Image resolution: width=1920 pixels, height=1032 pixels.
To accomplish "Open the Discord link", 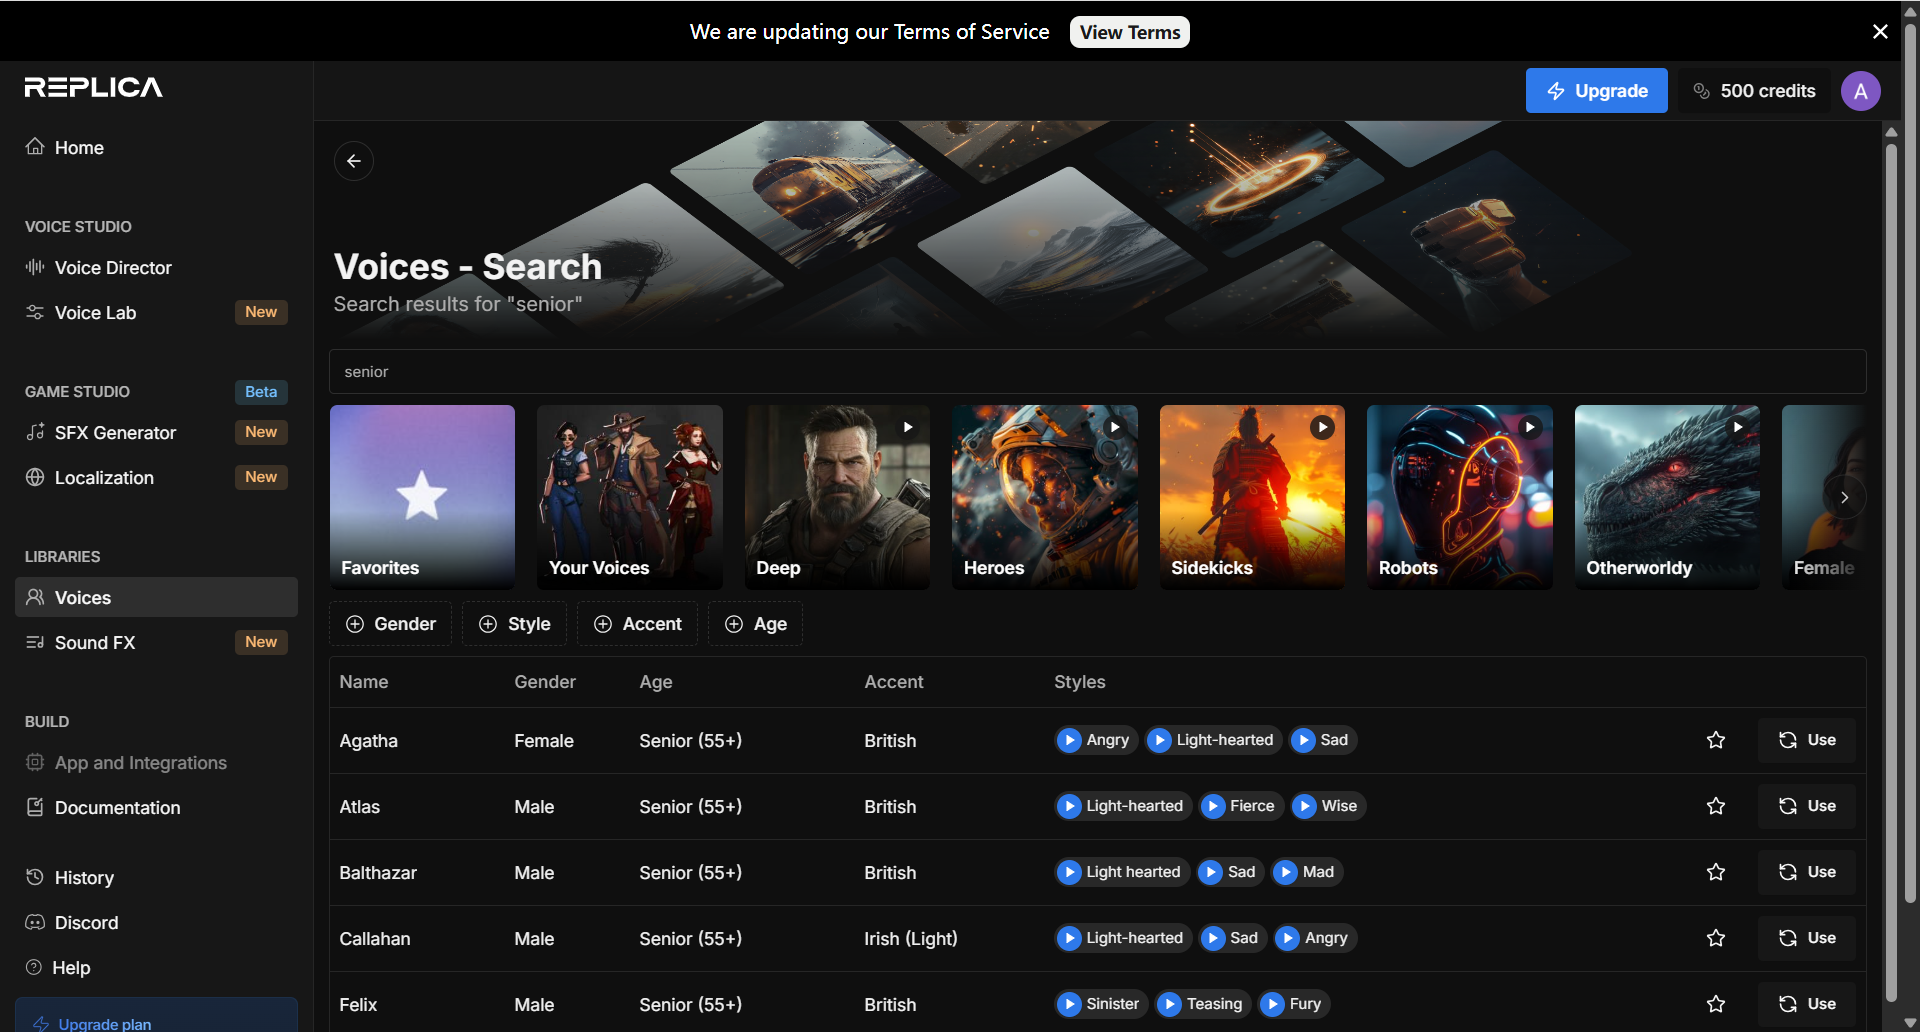I will [156, 922].
